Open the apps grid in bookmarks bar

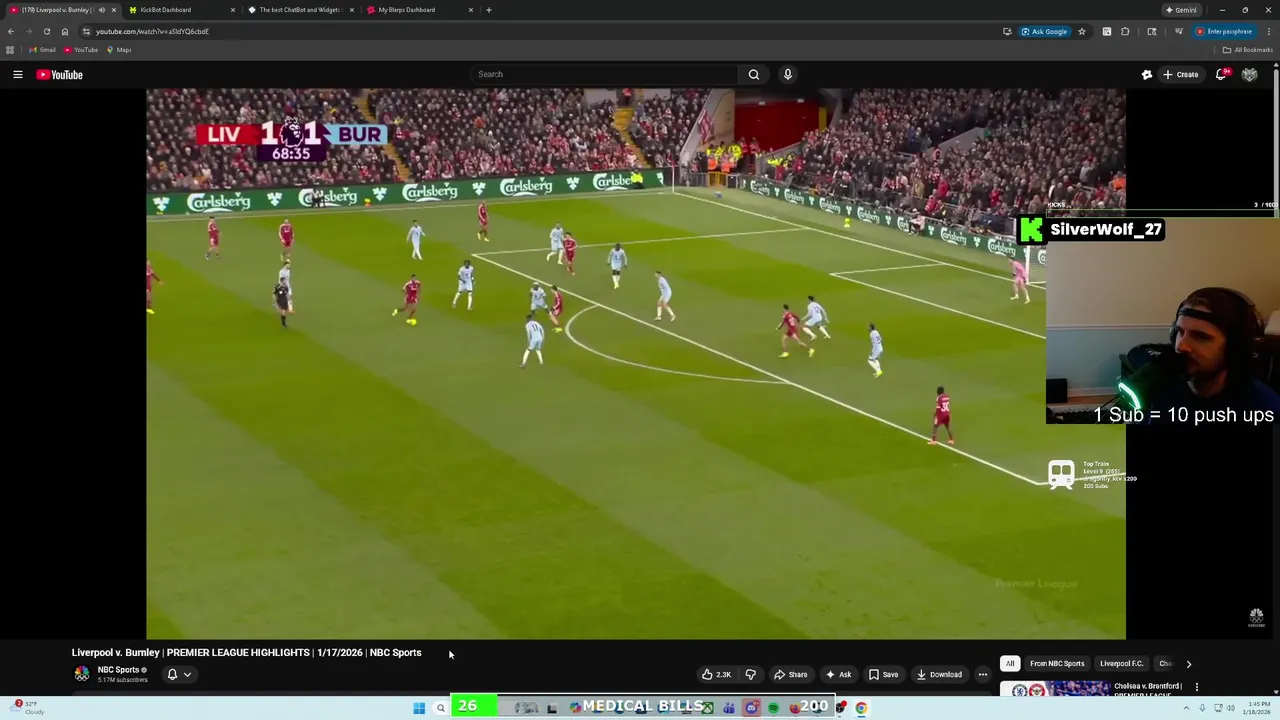(x=10, y=50)
